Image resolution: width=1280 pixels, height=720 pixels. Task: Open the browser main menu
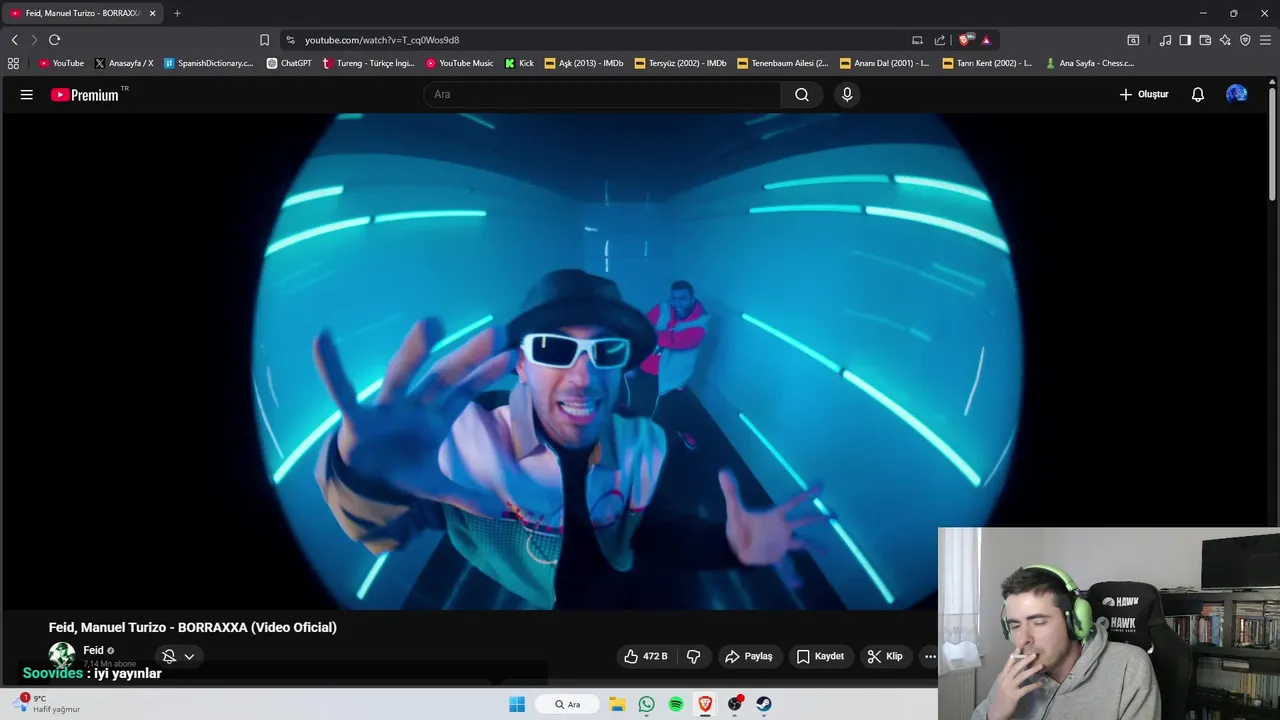click(1265, 40)
